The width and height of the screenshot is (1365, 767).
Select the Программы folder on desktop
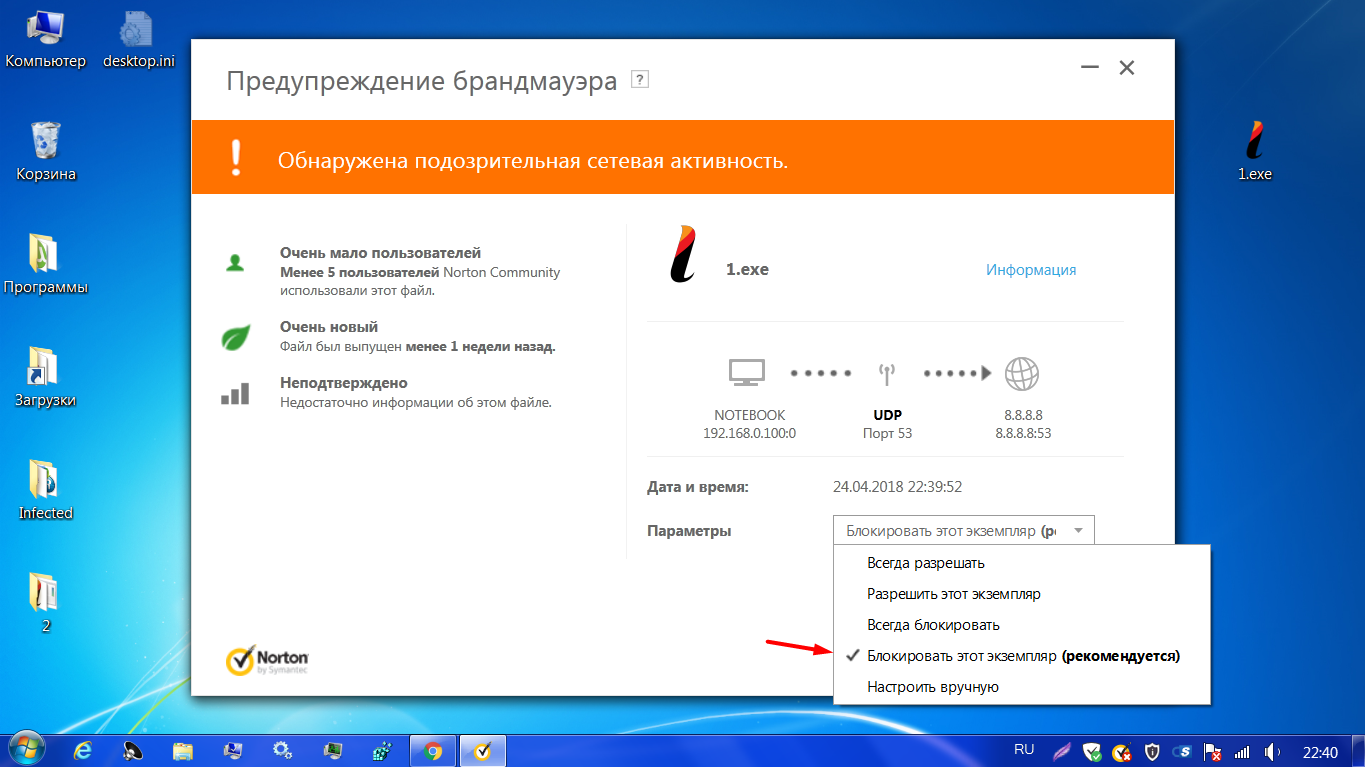tap(46, 265)
